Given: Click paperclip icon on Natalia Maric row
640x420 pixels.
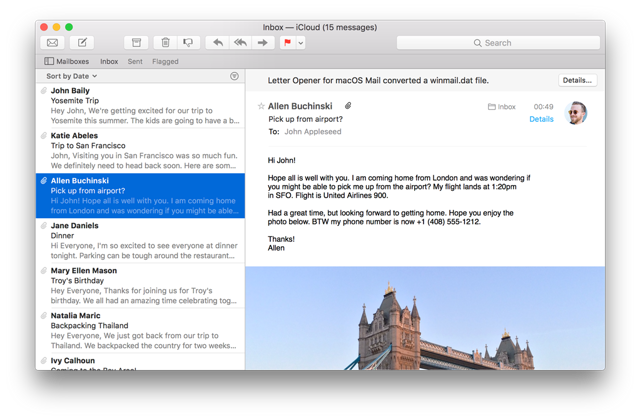Looking at the screenshot, I should tap(44, 315).
